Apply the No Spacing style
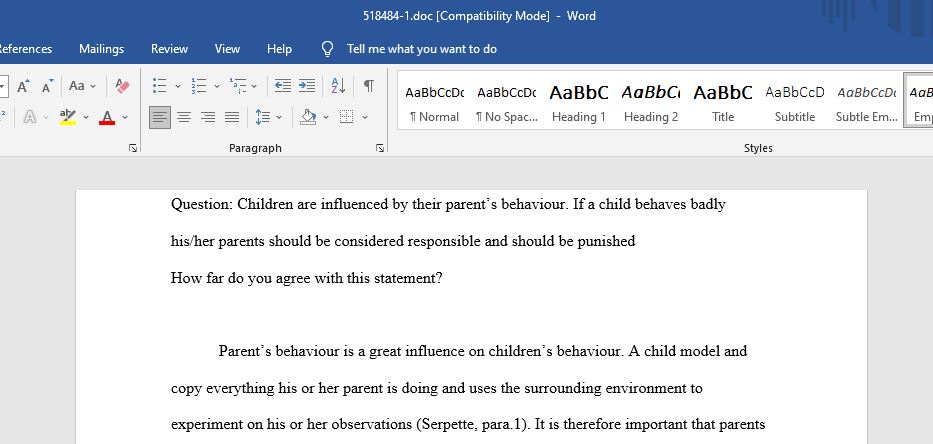This screenshot has height=444, width=933. 506,100
